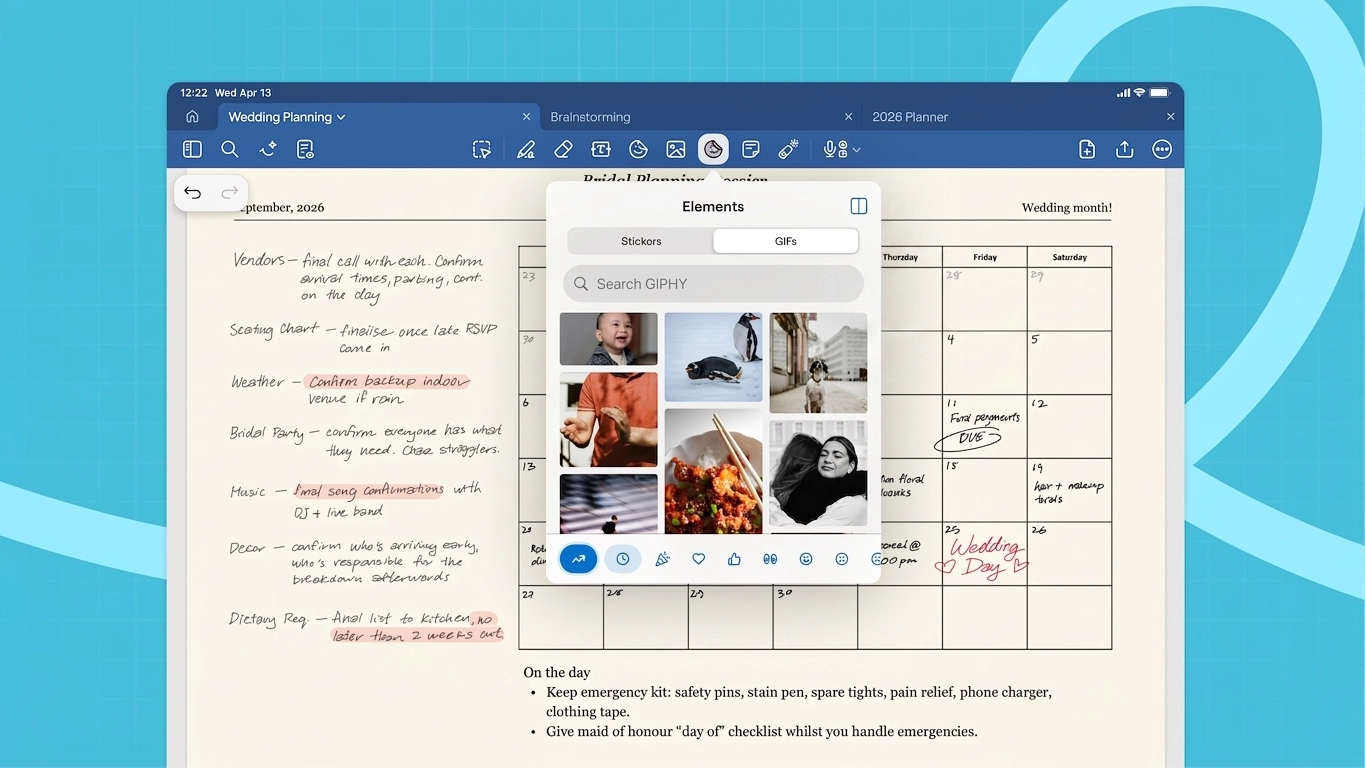
Task: Expand Elements panel with split-view icon
Action: coord(859,206)
